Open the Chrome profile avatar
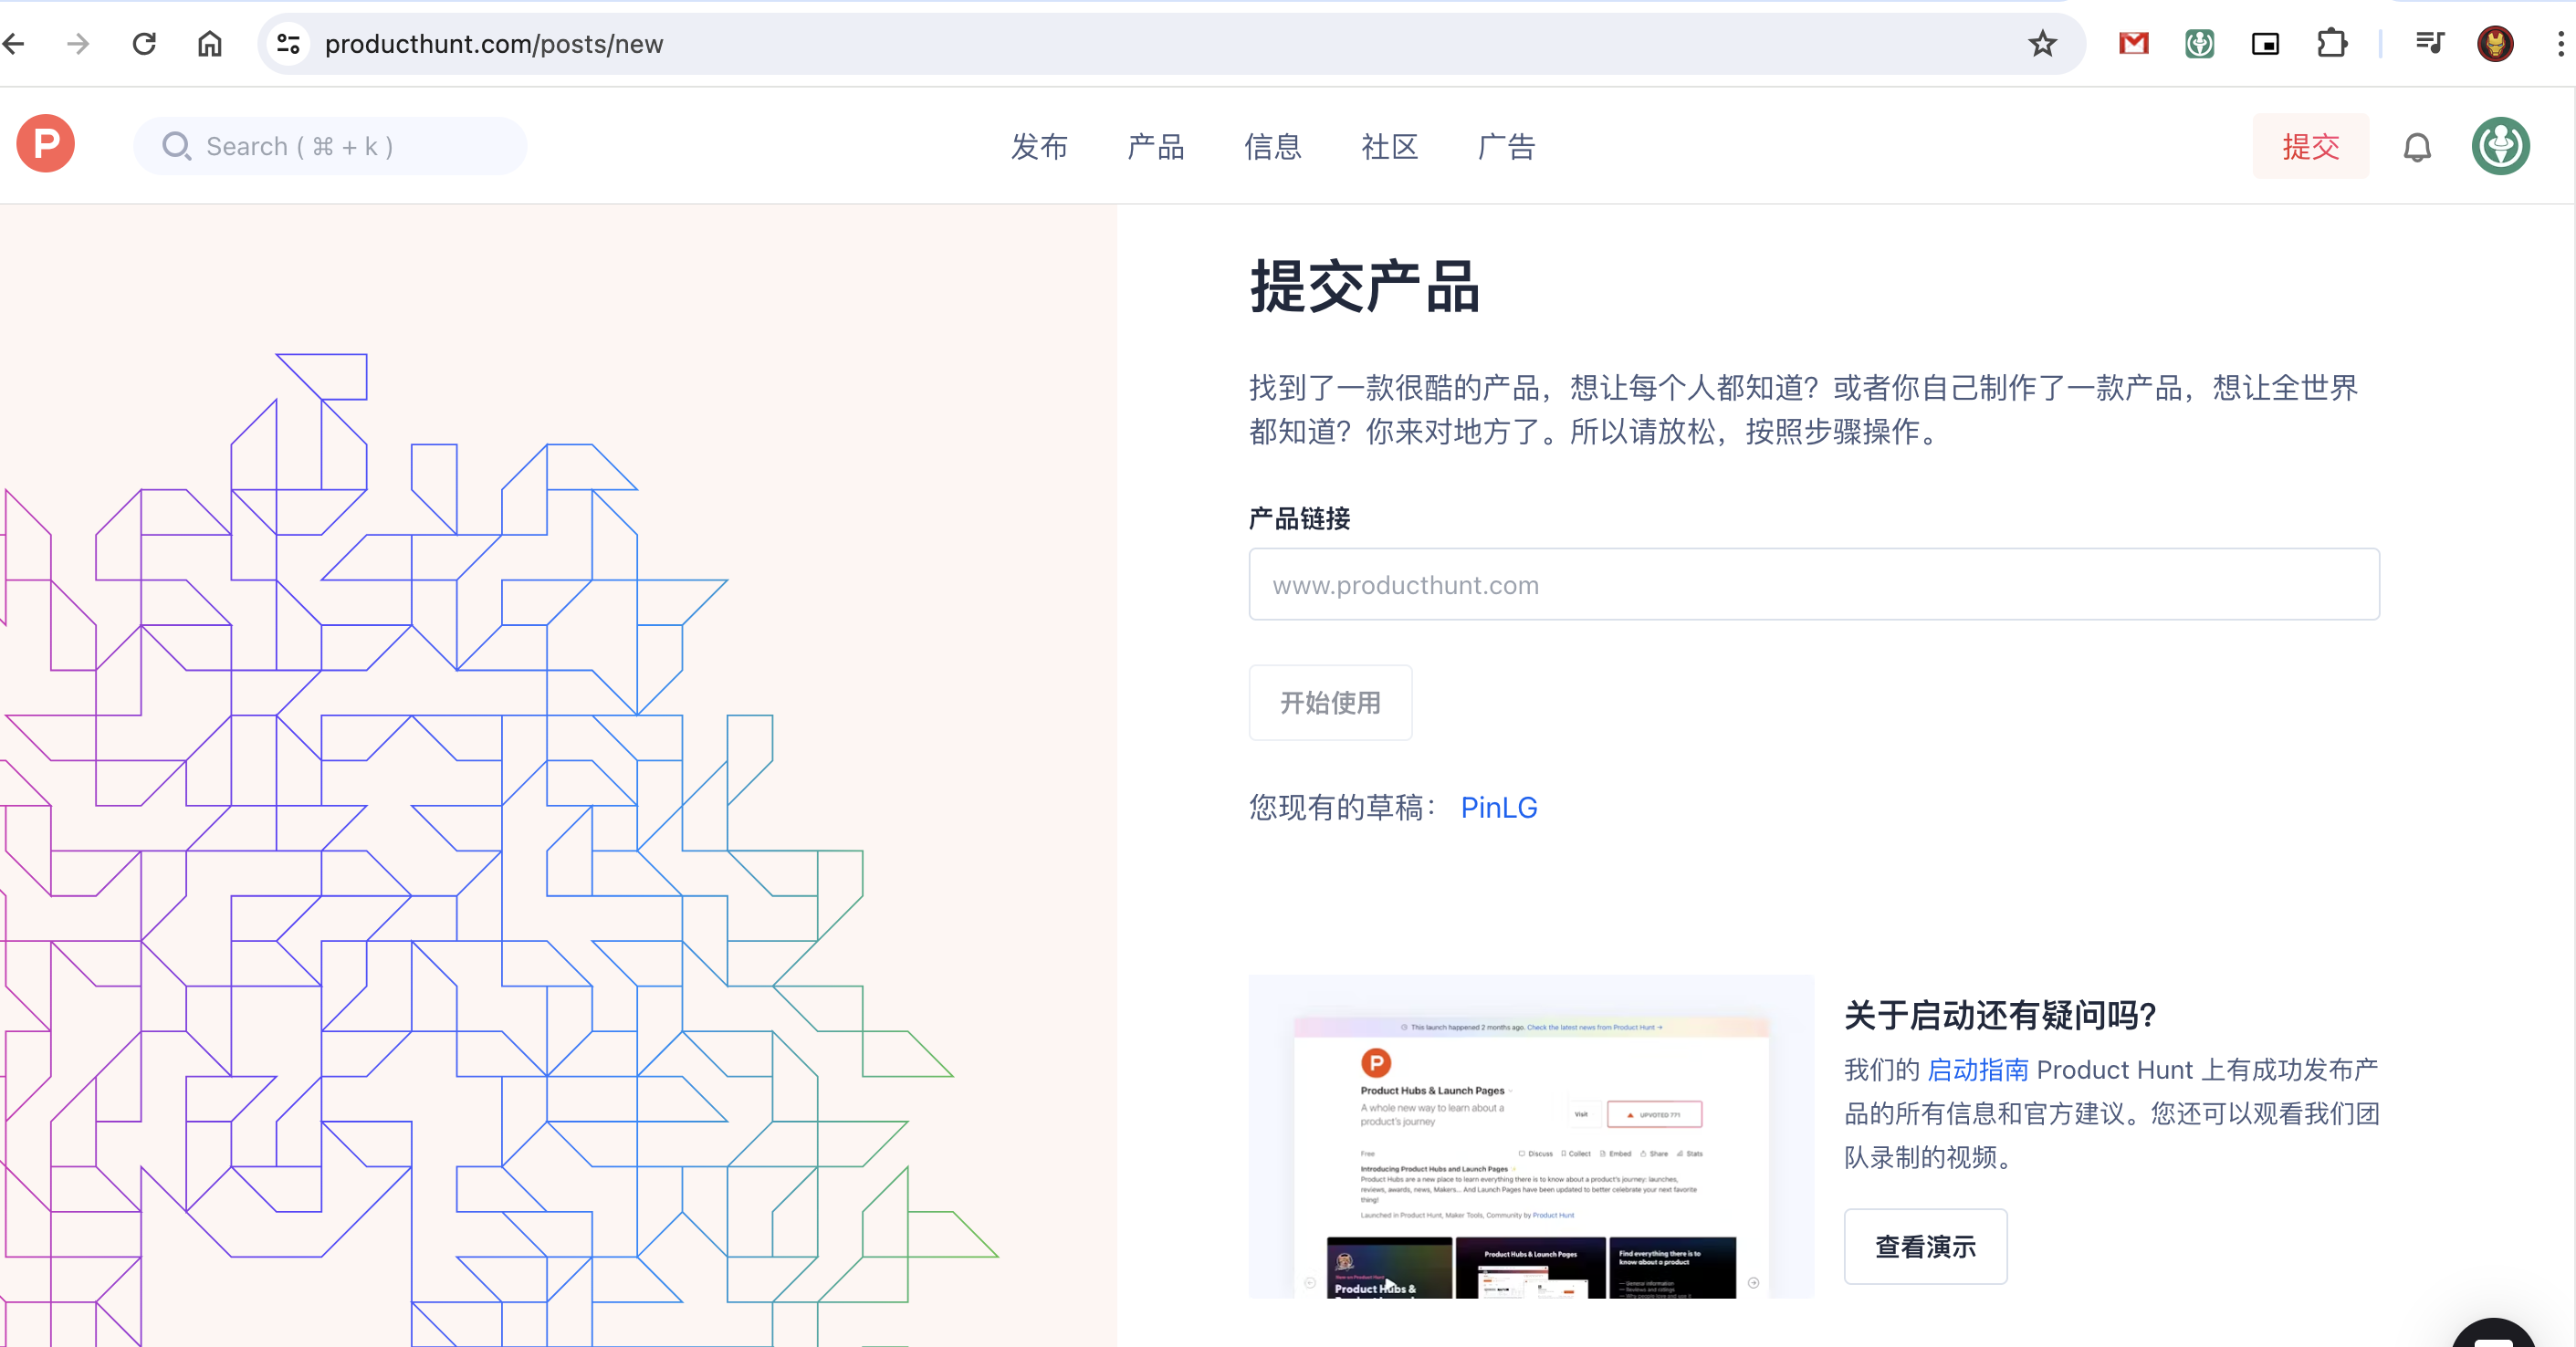Screen dimensions: 2576x1347 coord(2495,44)
